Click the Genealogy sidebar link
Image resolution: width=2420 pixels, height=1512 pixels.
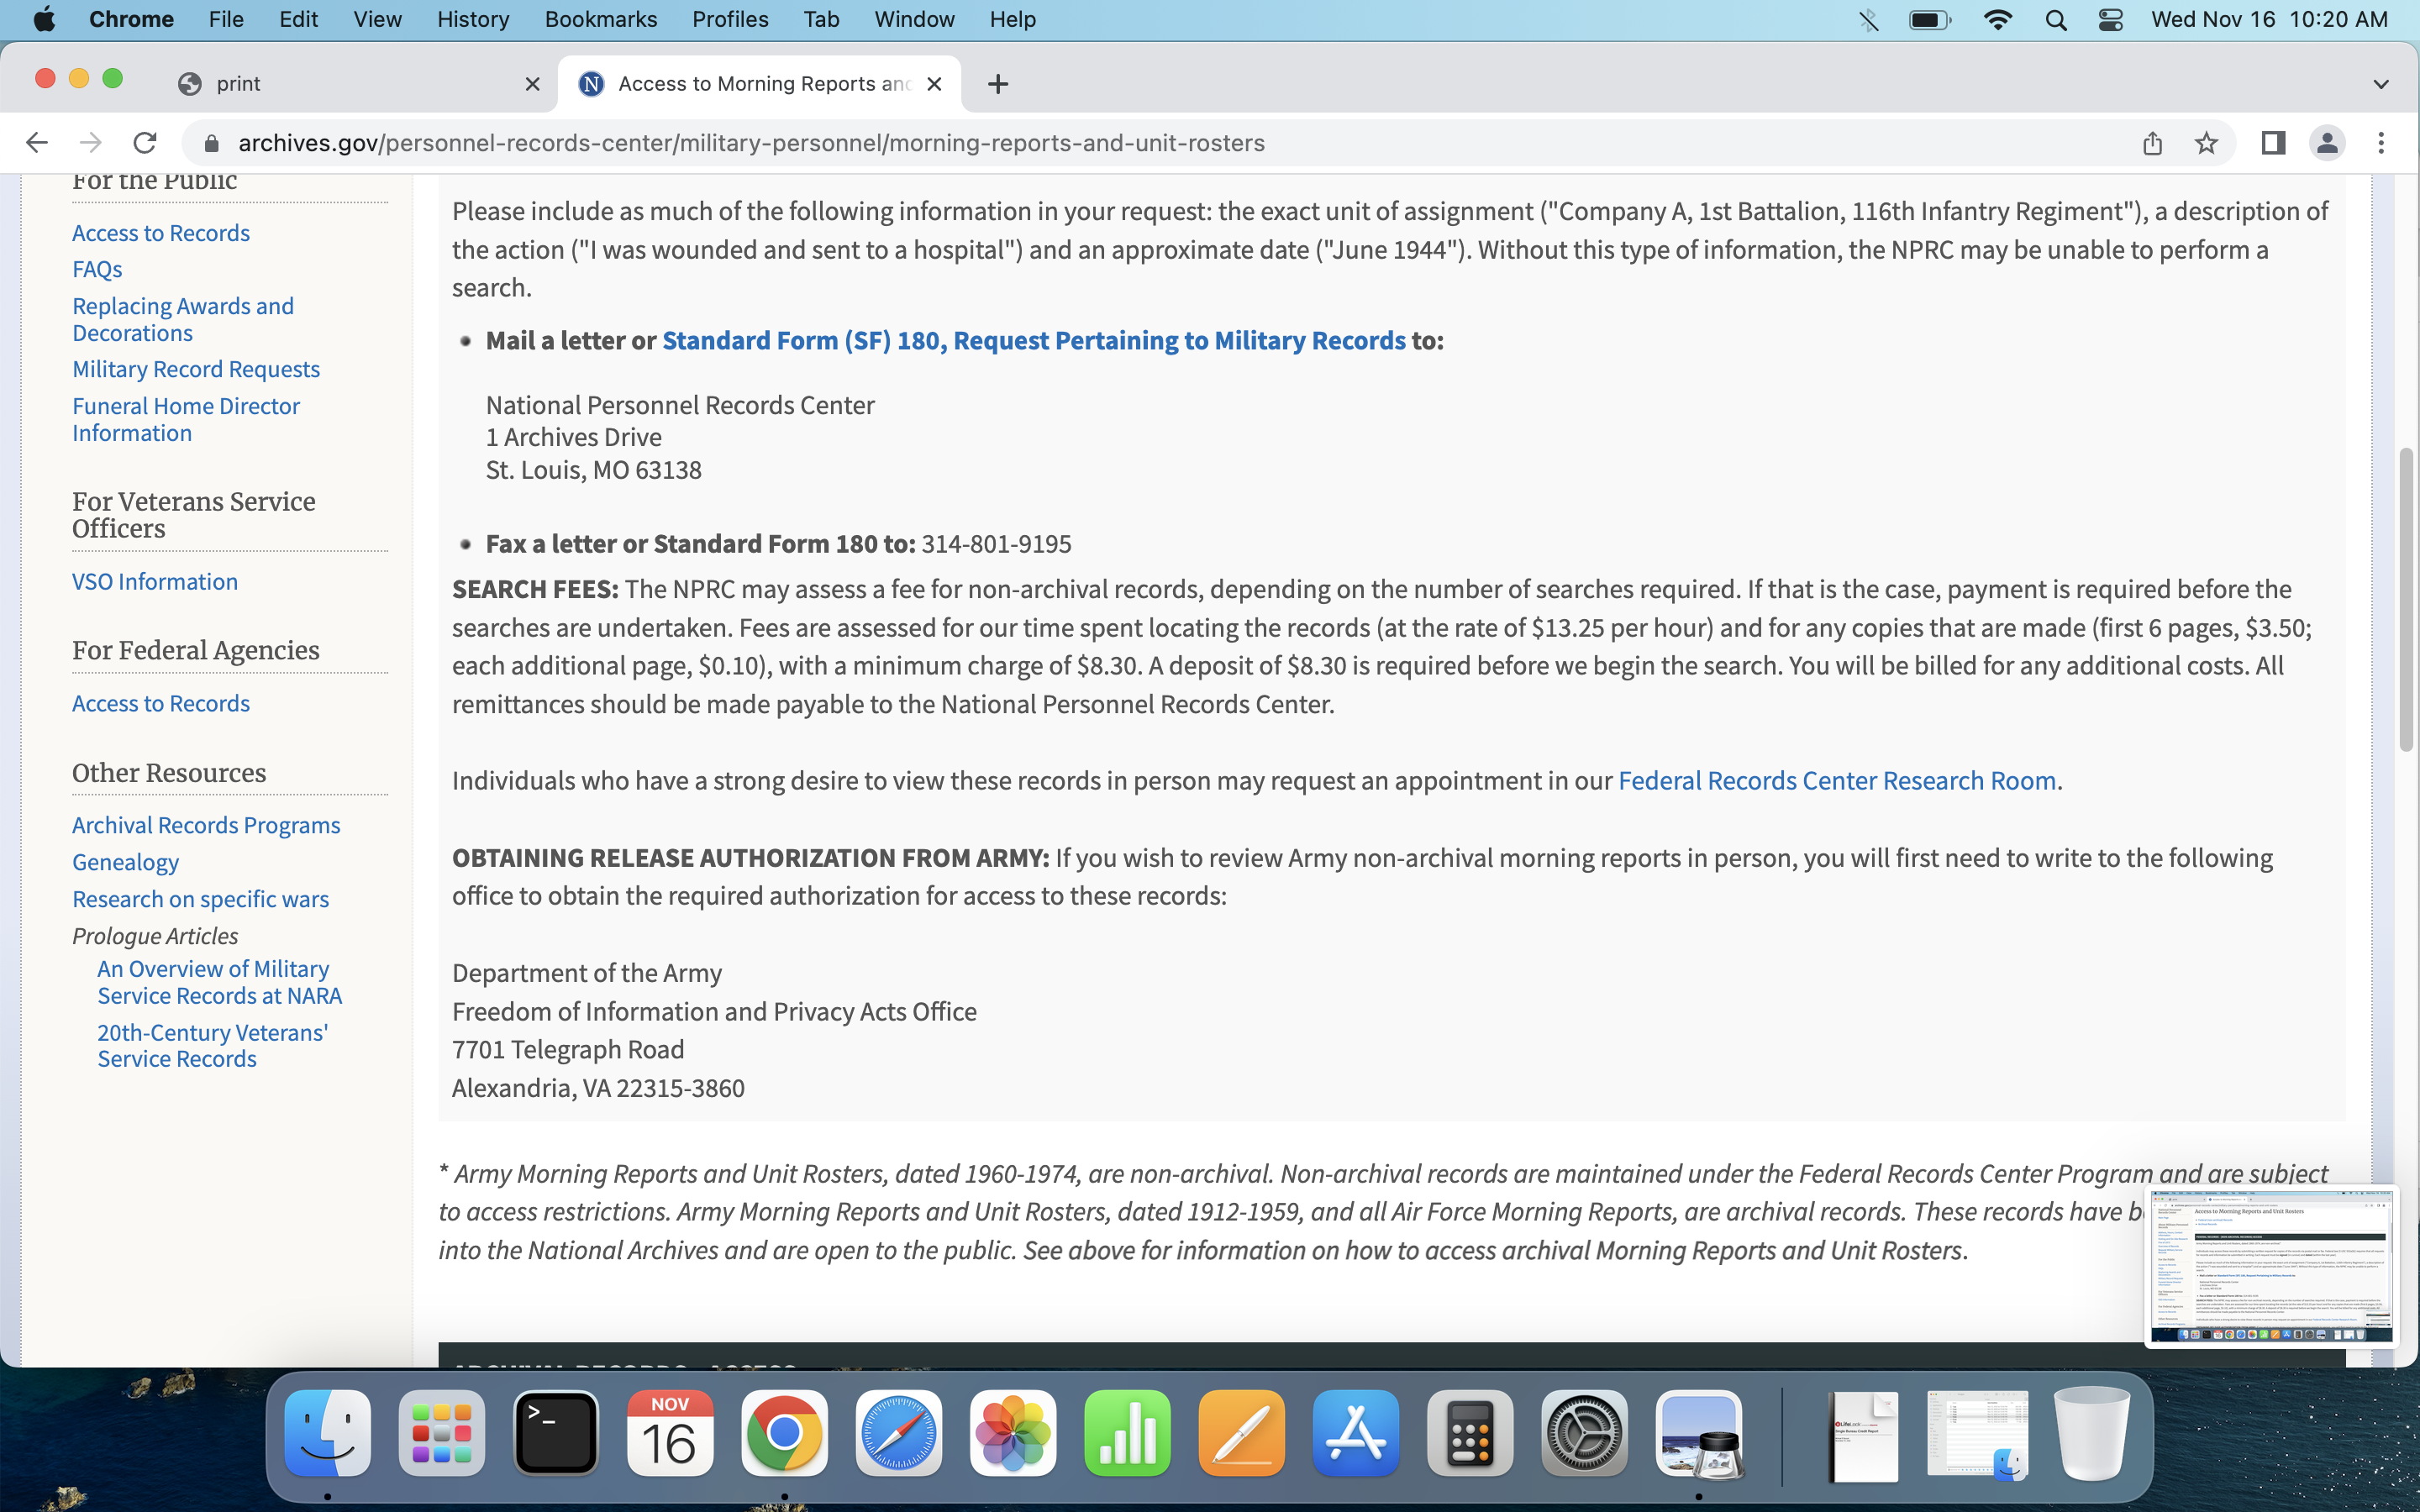[125, 862]
